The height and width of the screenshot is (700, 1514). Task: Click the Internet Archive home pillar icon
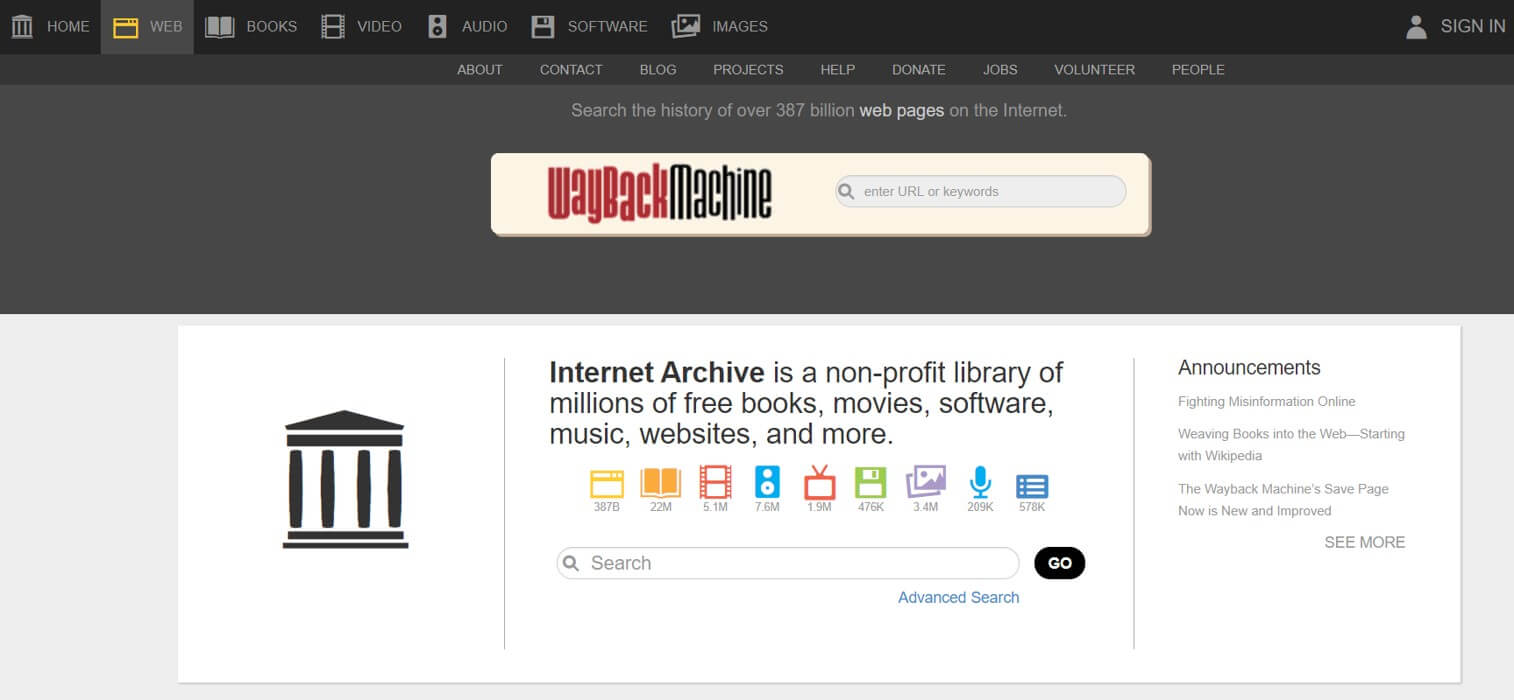22,27
